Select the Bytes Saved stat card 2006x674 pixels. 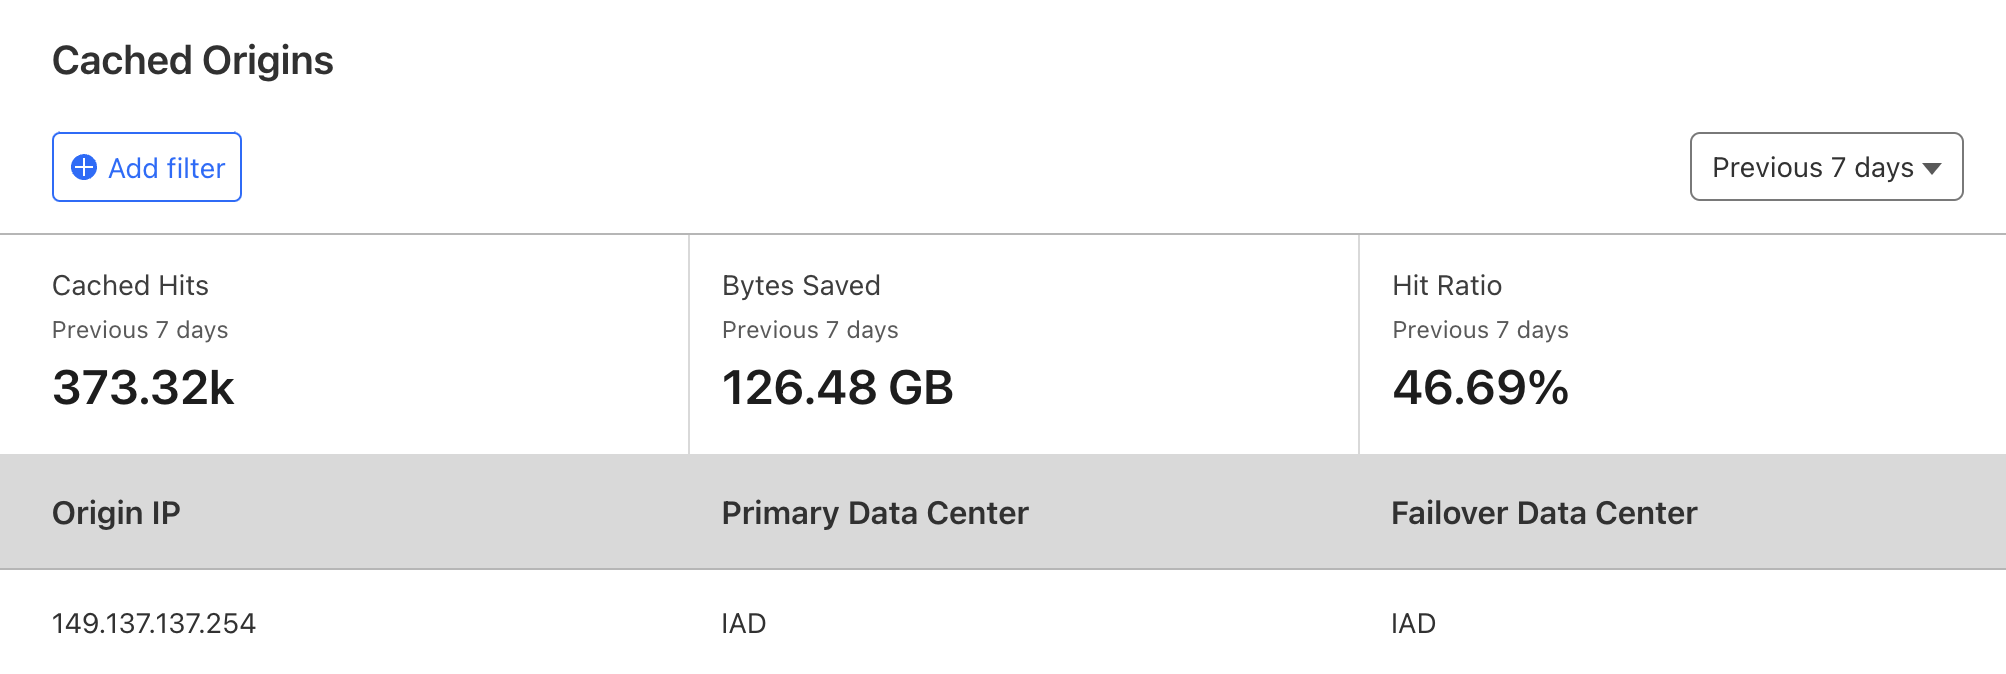tap(1023, 344)
